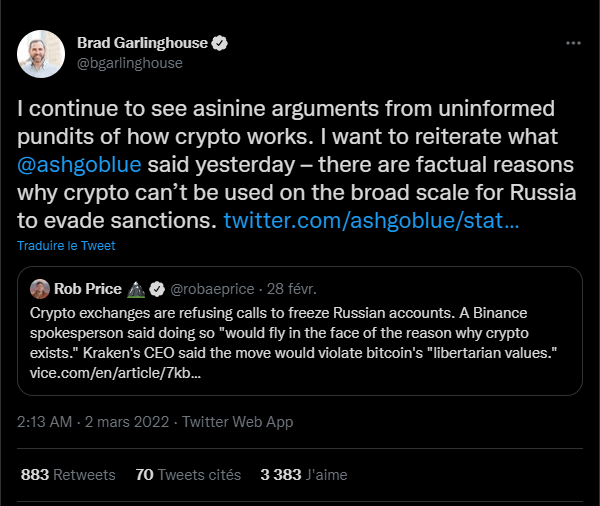This screenshot has height=506, width=600.
Task: View the 3 383 J'aime likes
Action: 303,475
